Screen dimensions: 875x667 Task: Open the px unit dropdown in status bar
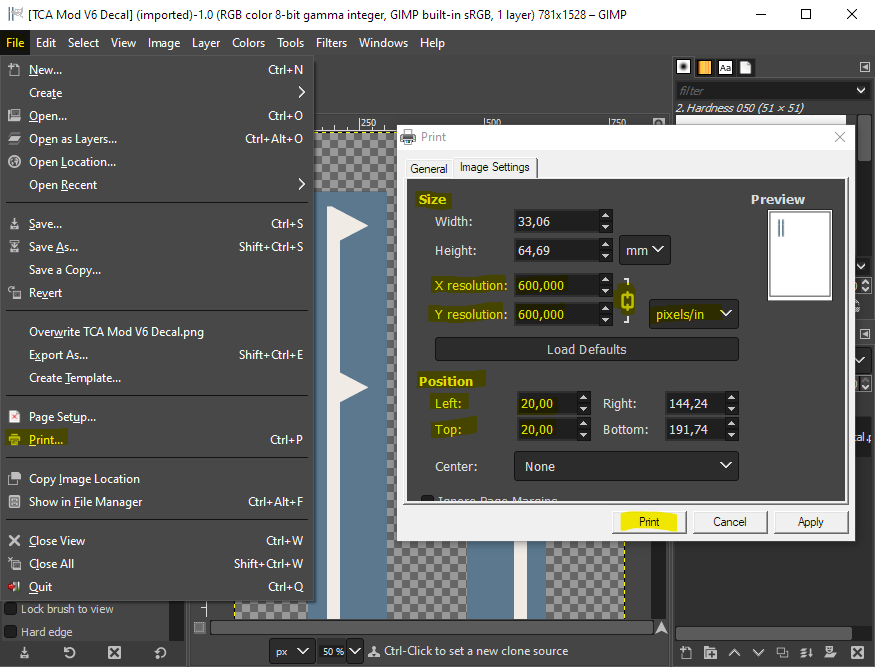point(291,651)
